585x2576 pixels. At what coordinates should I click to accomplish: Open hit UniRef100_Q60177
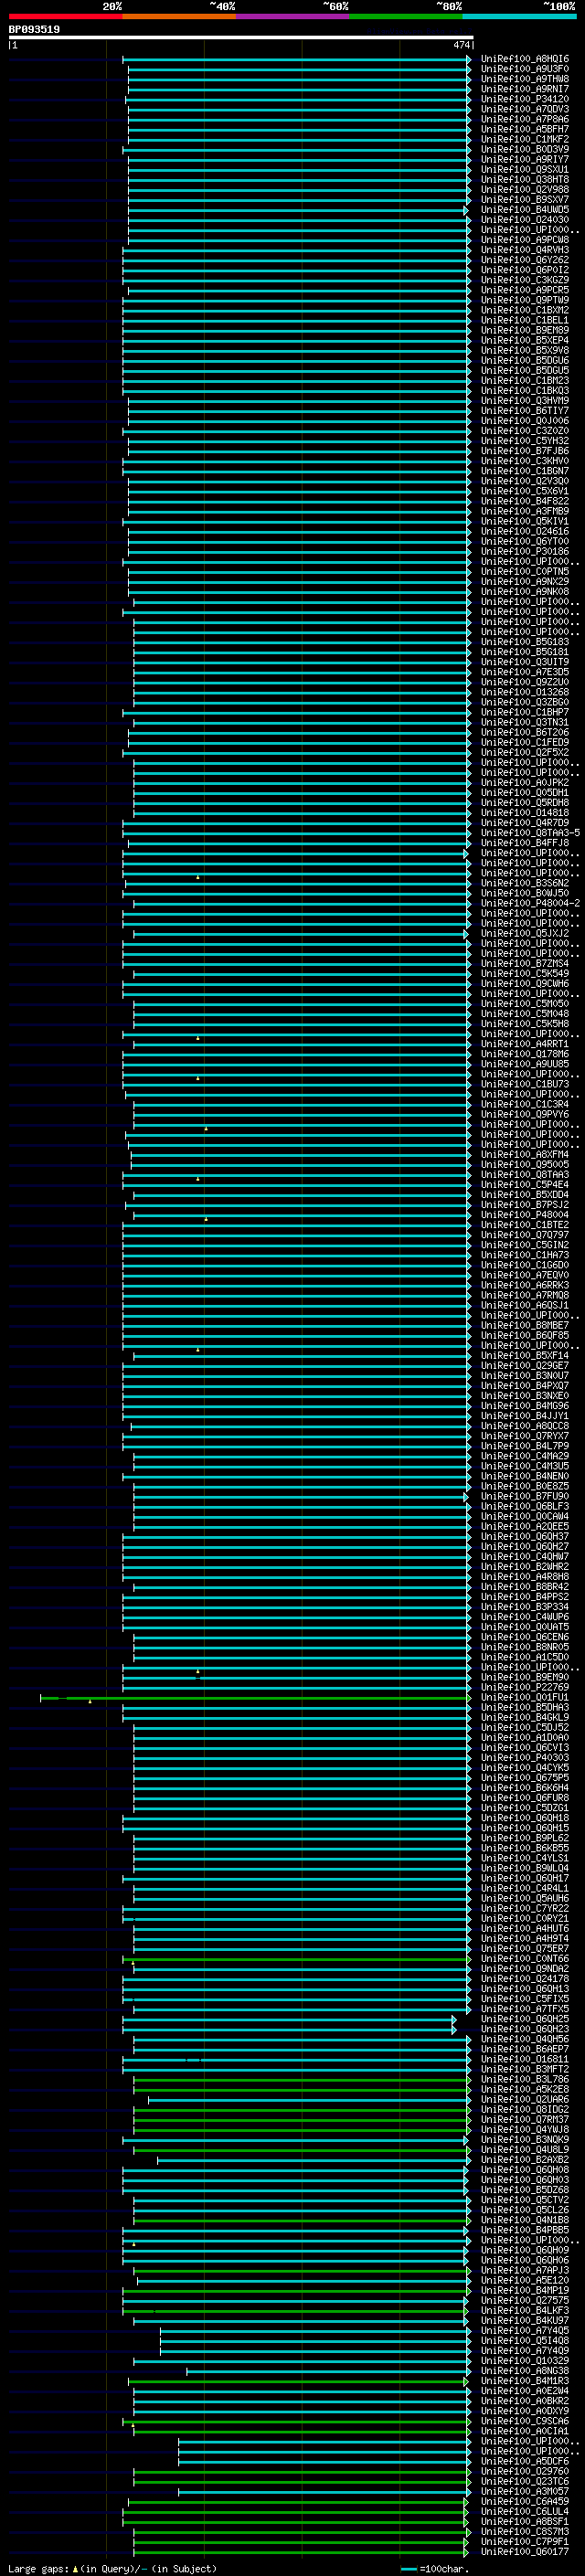pos(525,2552)
